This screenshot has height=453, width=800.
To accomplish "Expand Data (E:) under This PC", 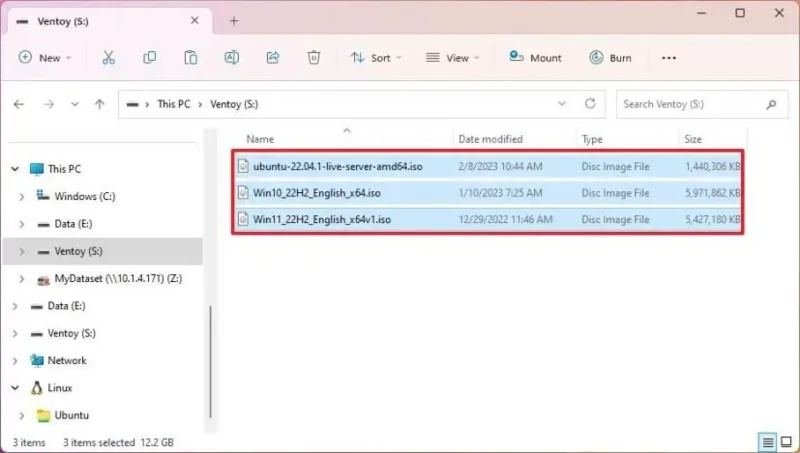I will click(21, 224).
